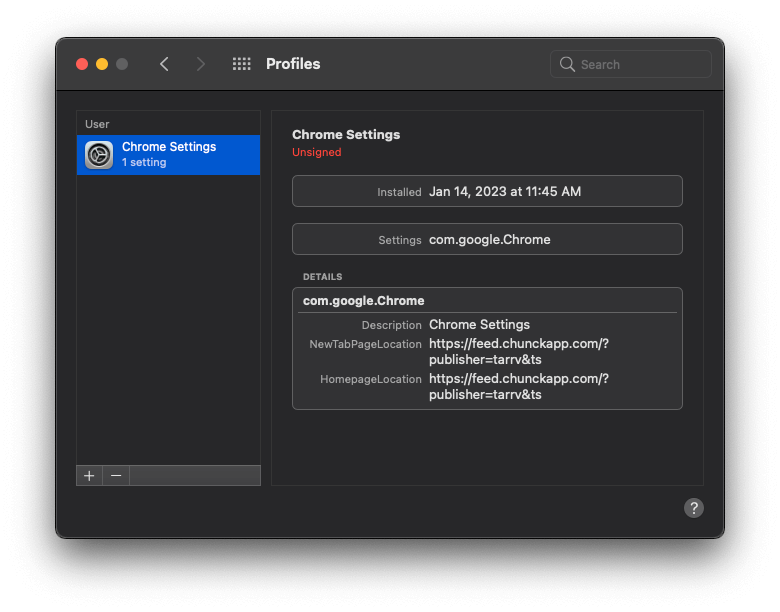Click the NewTabPageLocation label

365,344
